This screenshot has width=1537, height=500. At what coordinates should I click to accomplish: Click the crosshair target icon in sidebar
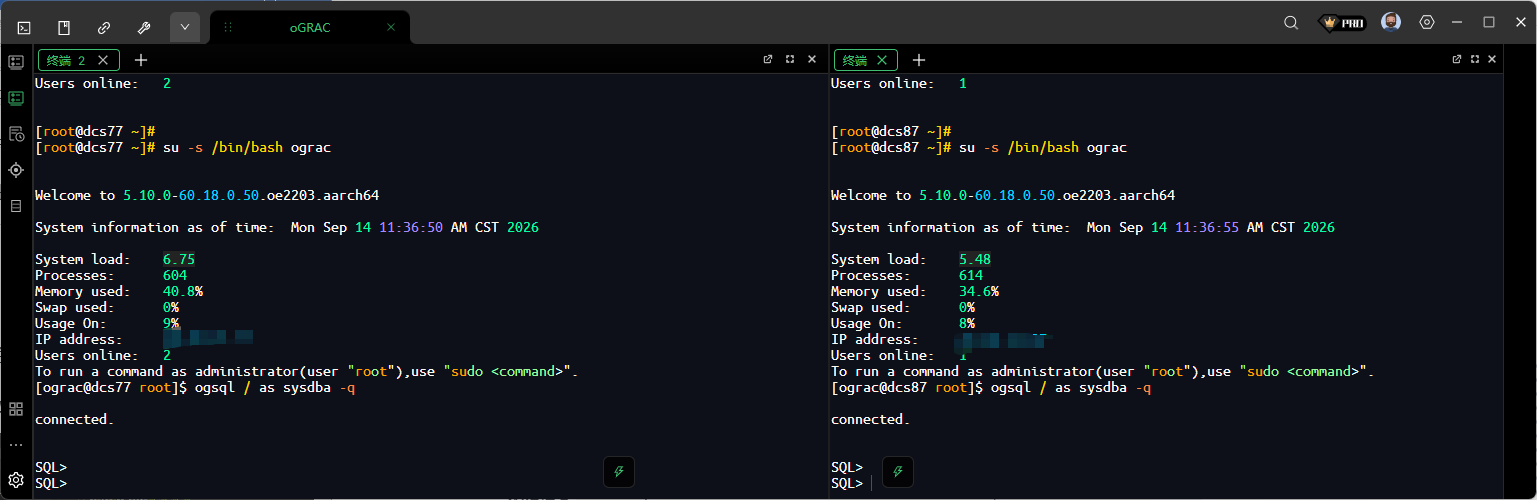point(16,170)
